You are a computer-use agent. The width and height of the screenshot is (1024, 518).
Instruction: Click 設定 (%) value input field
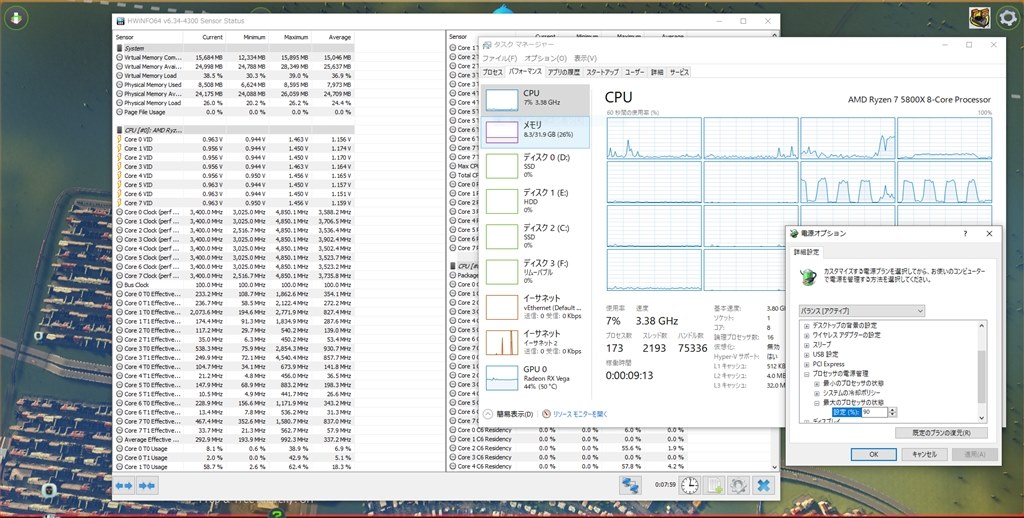(874, 413)
